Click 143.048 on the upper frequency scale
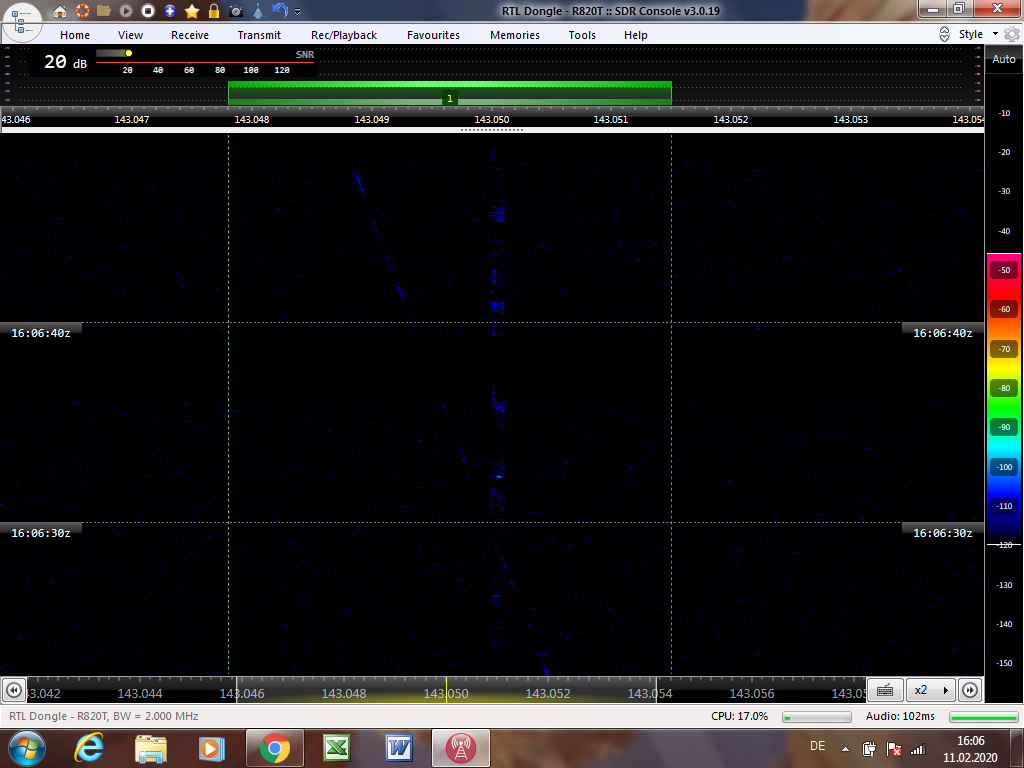The width and height of the screenshot is (1024, 768). coord(251,120)
